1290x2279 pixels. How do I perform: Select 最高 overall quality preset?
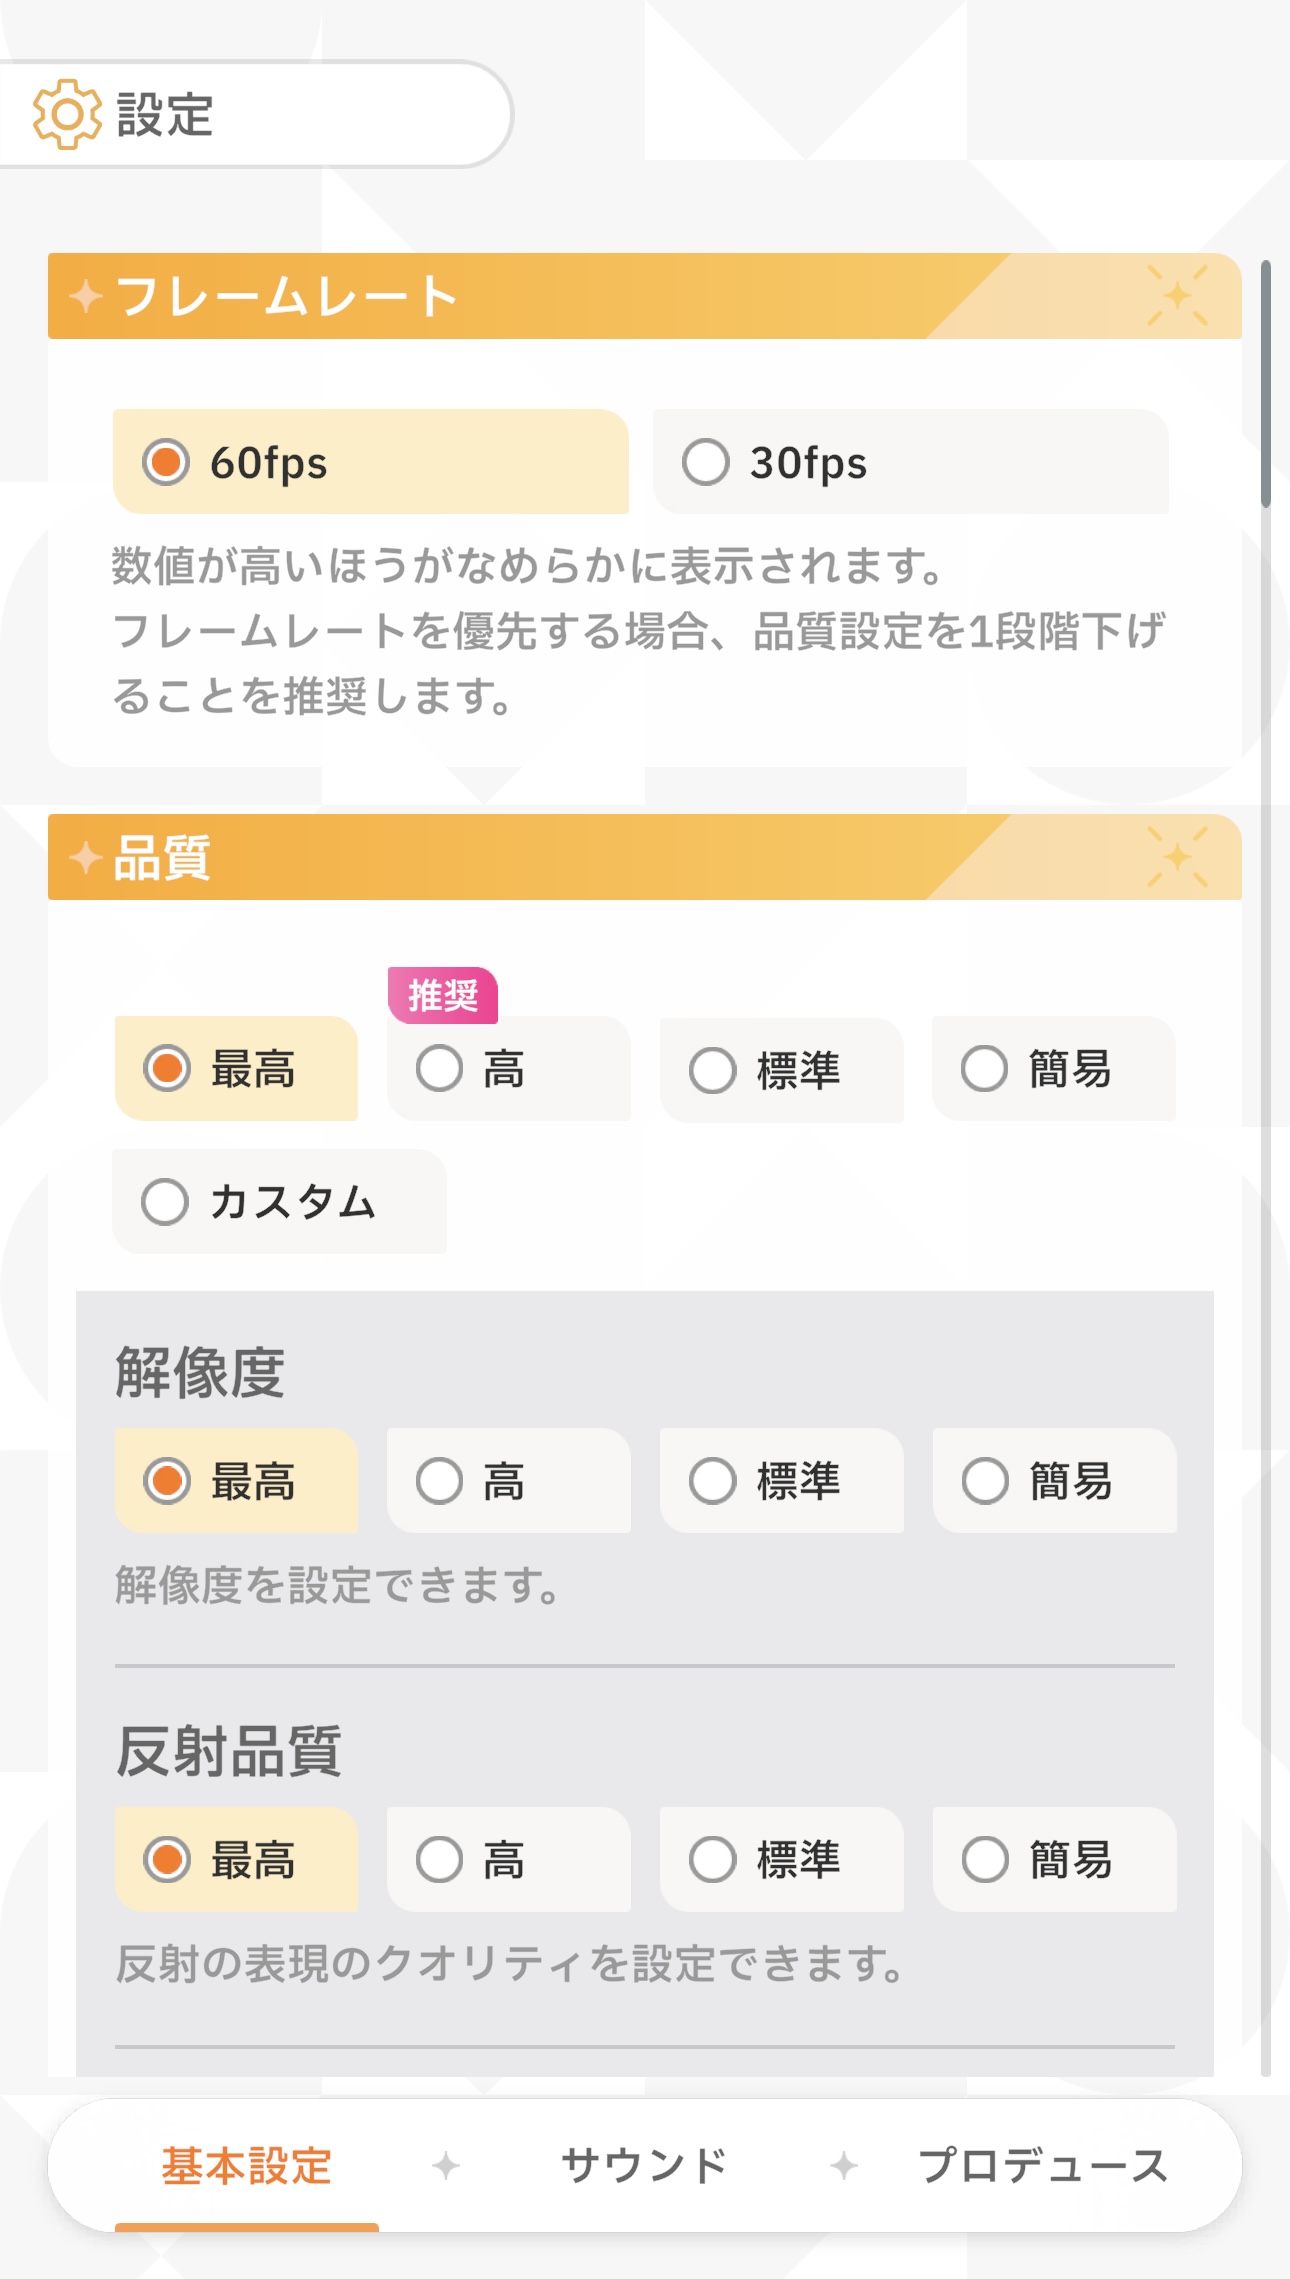(237, 1069)
